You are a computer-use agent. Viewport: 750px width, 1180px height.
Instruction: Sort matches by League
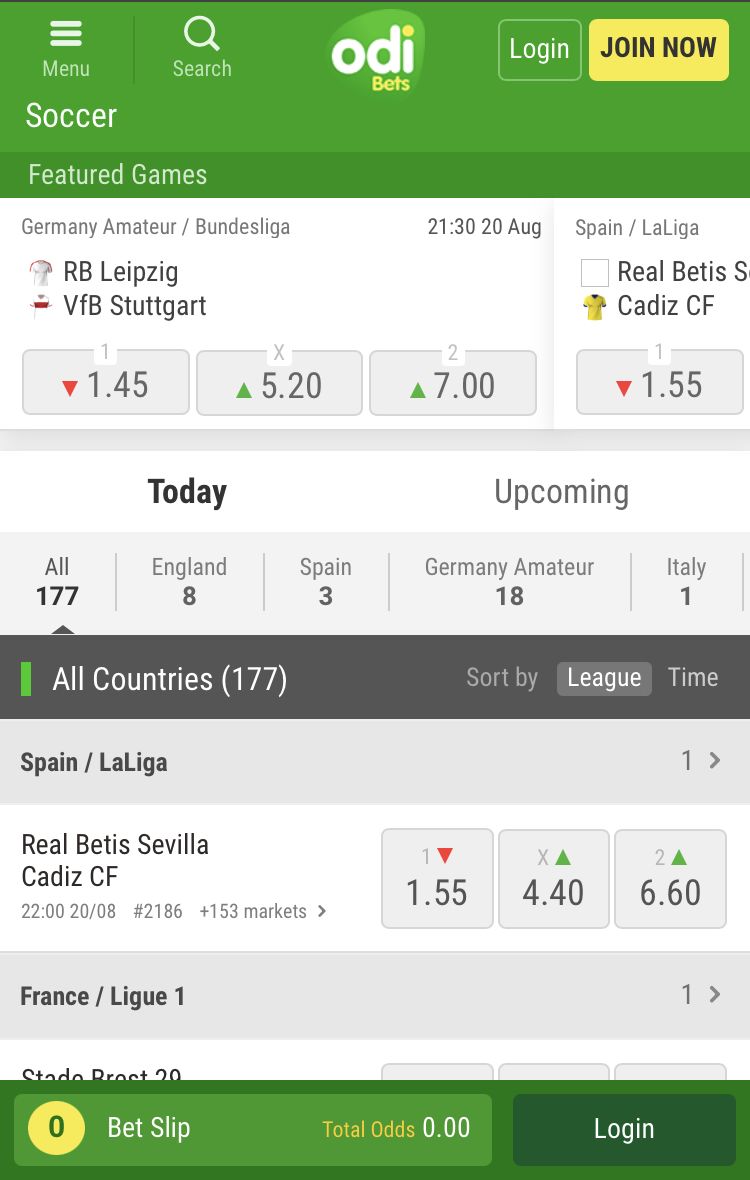point(604,678)
